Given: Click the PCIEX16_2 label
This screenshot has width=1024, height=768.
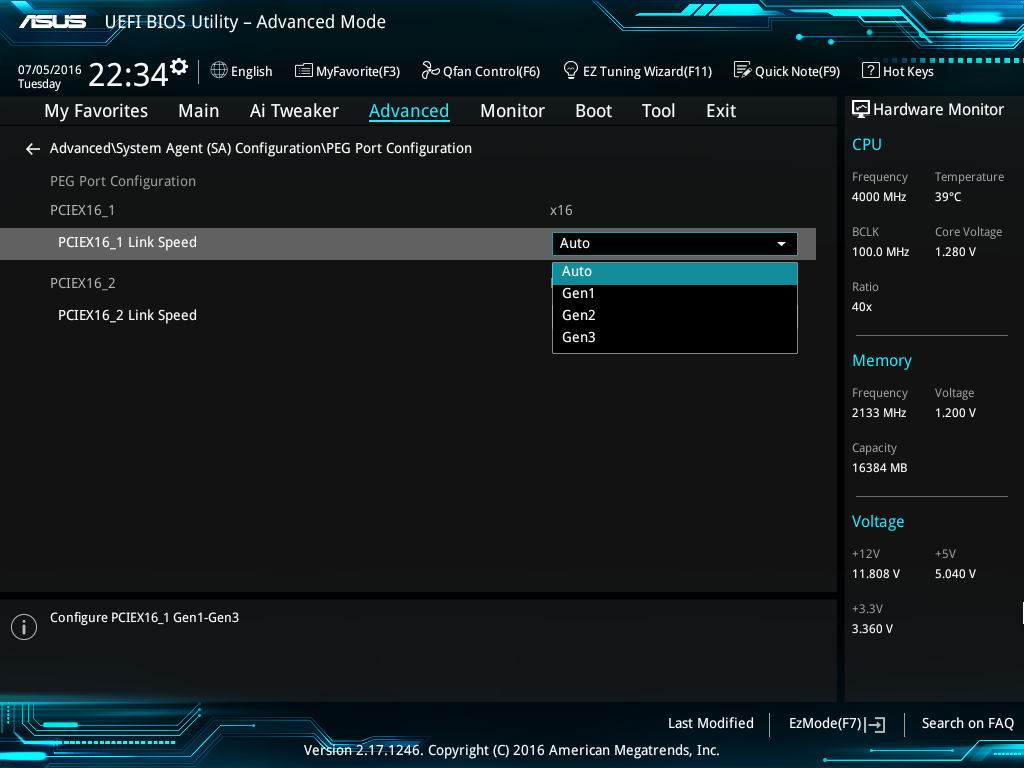Looking at the screenshot, I should (82, 283).
